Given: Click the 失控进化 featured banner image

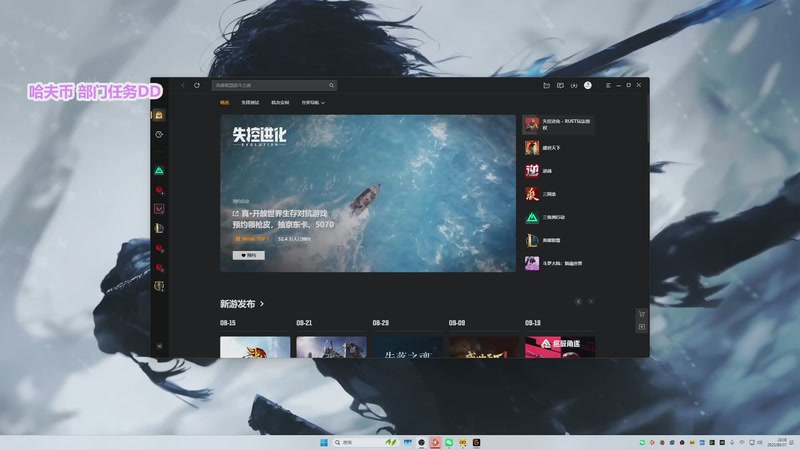Looking at the screenshot, I should [368, 193].
